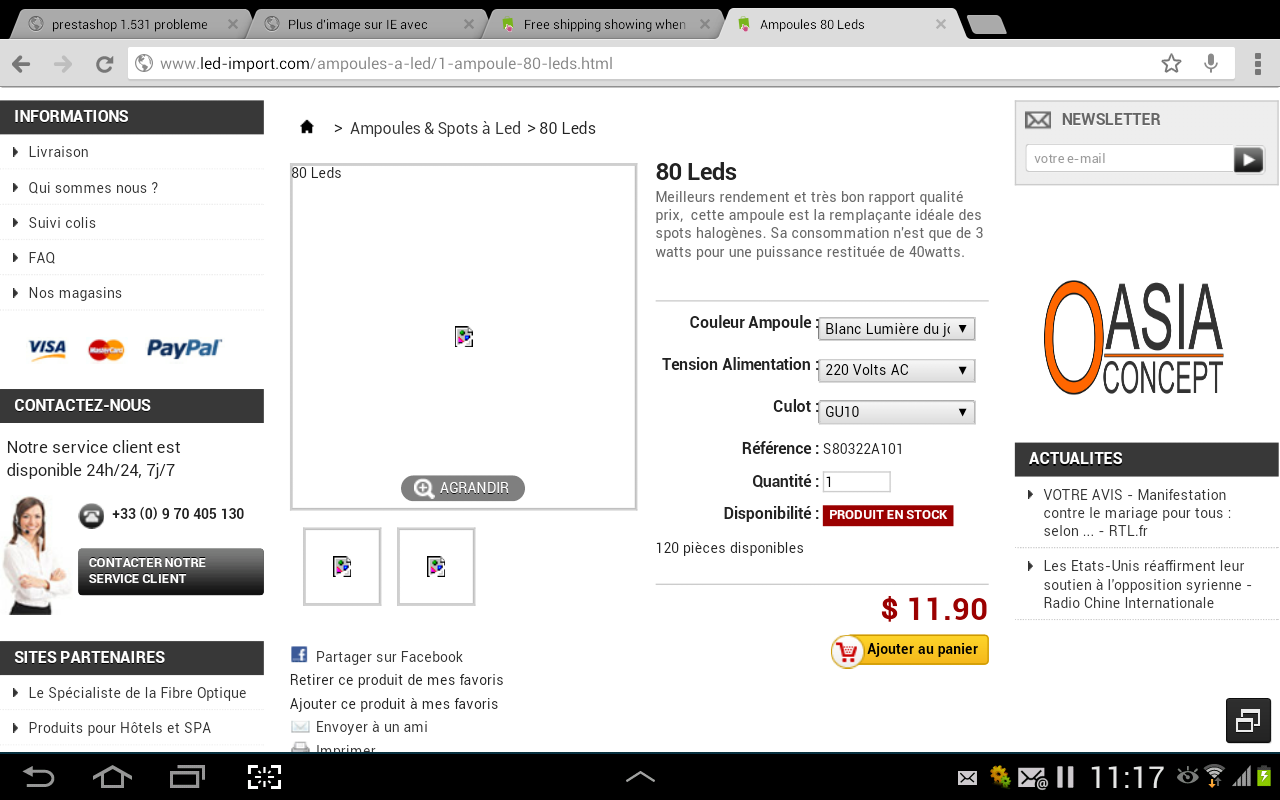Open Android recent apps icon

coord(187,777)
